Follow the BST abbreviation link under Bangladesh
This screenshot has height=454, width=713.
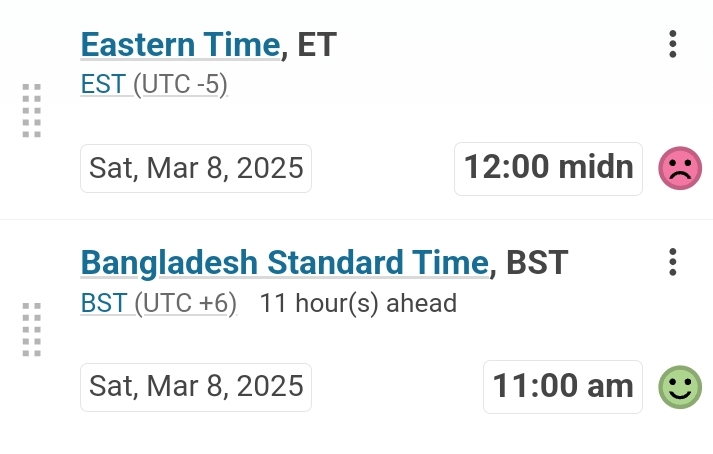[103, 303]
